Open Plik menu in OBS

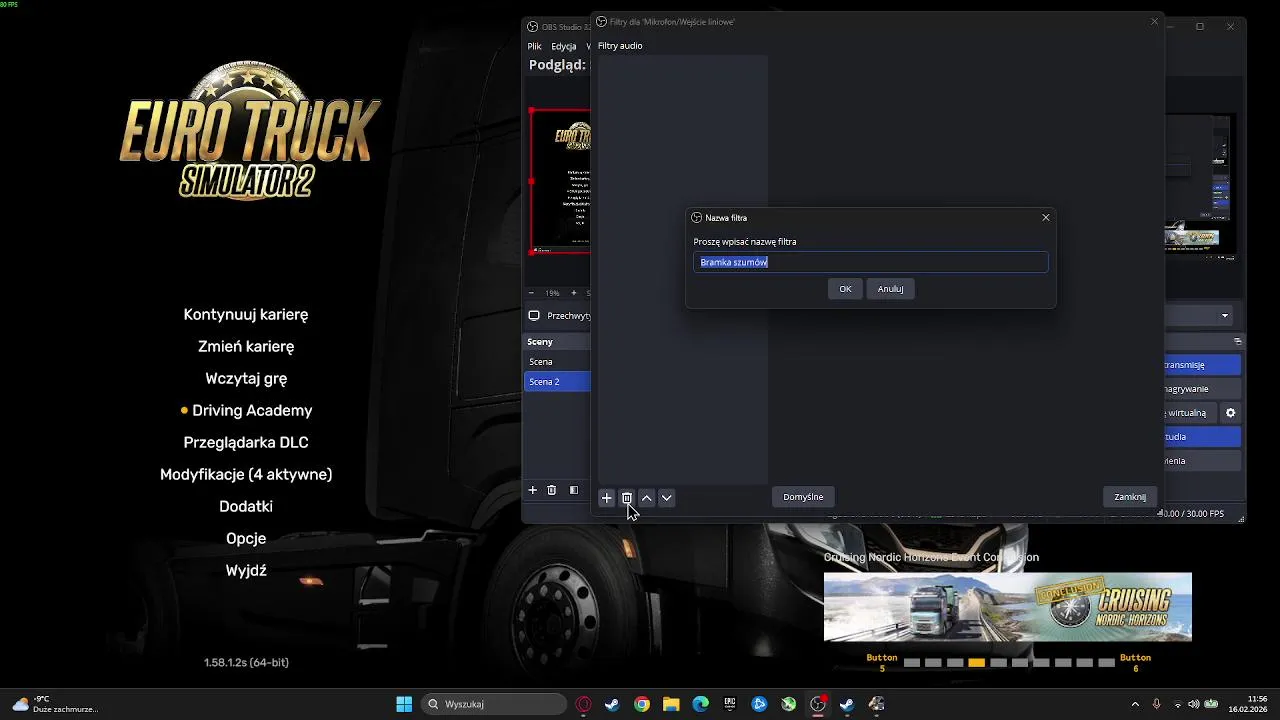[535, 46]
